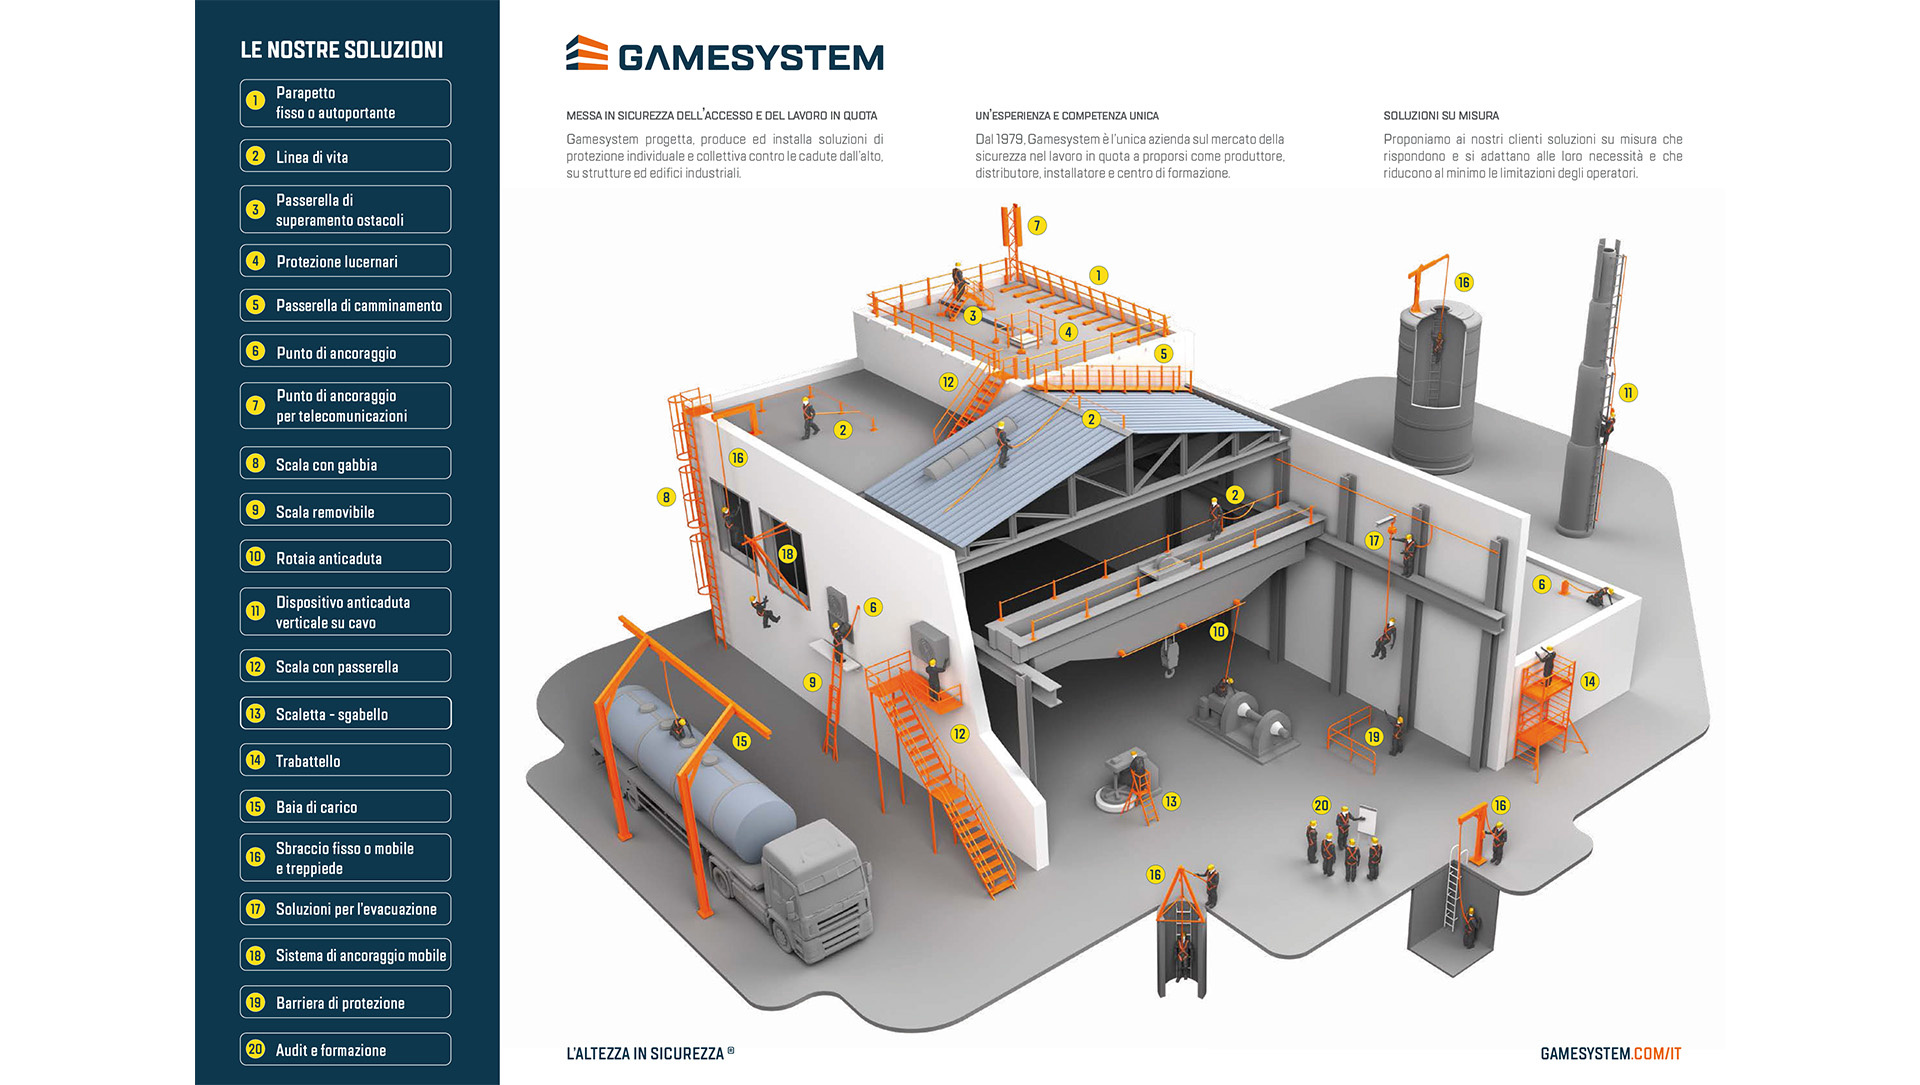Image resolution: width=1920 pixels, height=1085 pixels.
Task: Click the Gamesystem logo
Action: click(725, 54)
